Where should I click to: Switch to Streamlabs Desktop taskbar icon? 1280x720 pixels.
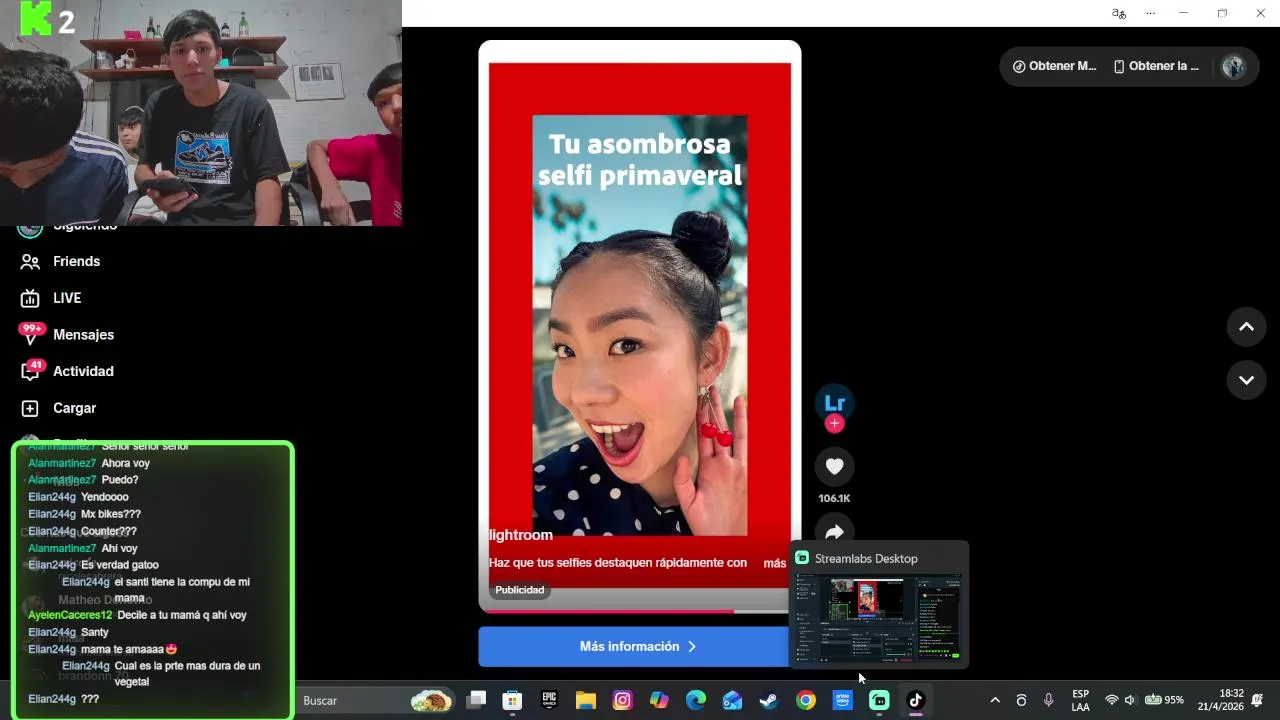point(879,700)
